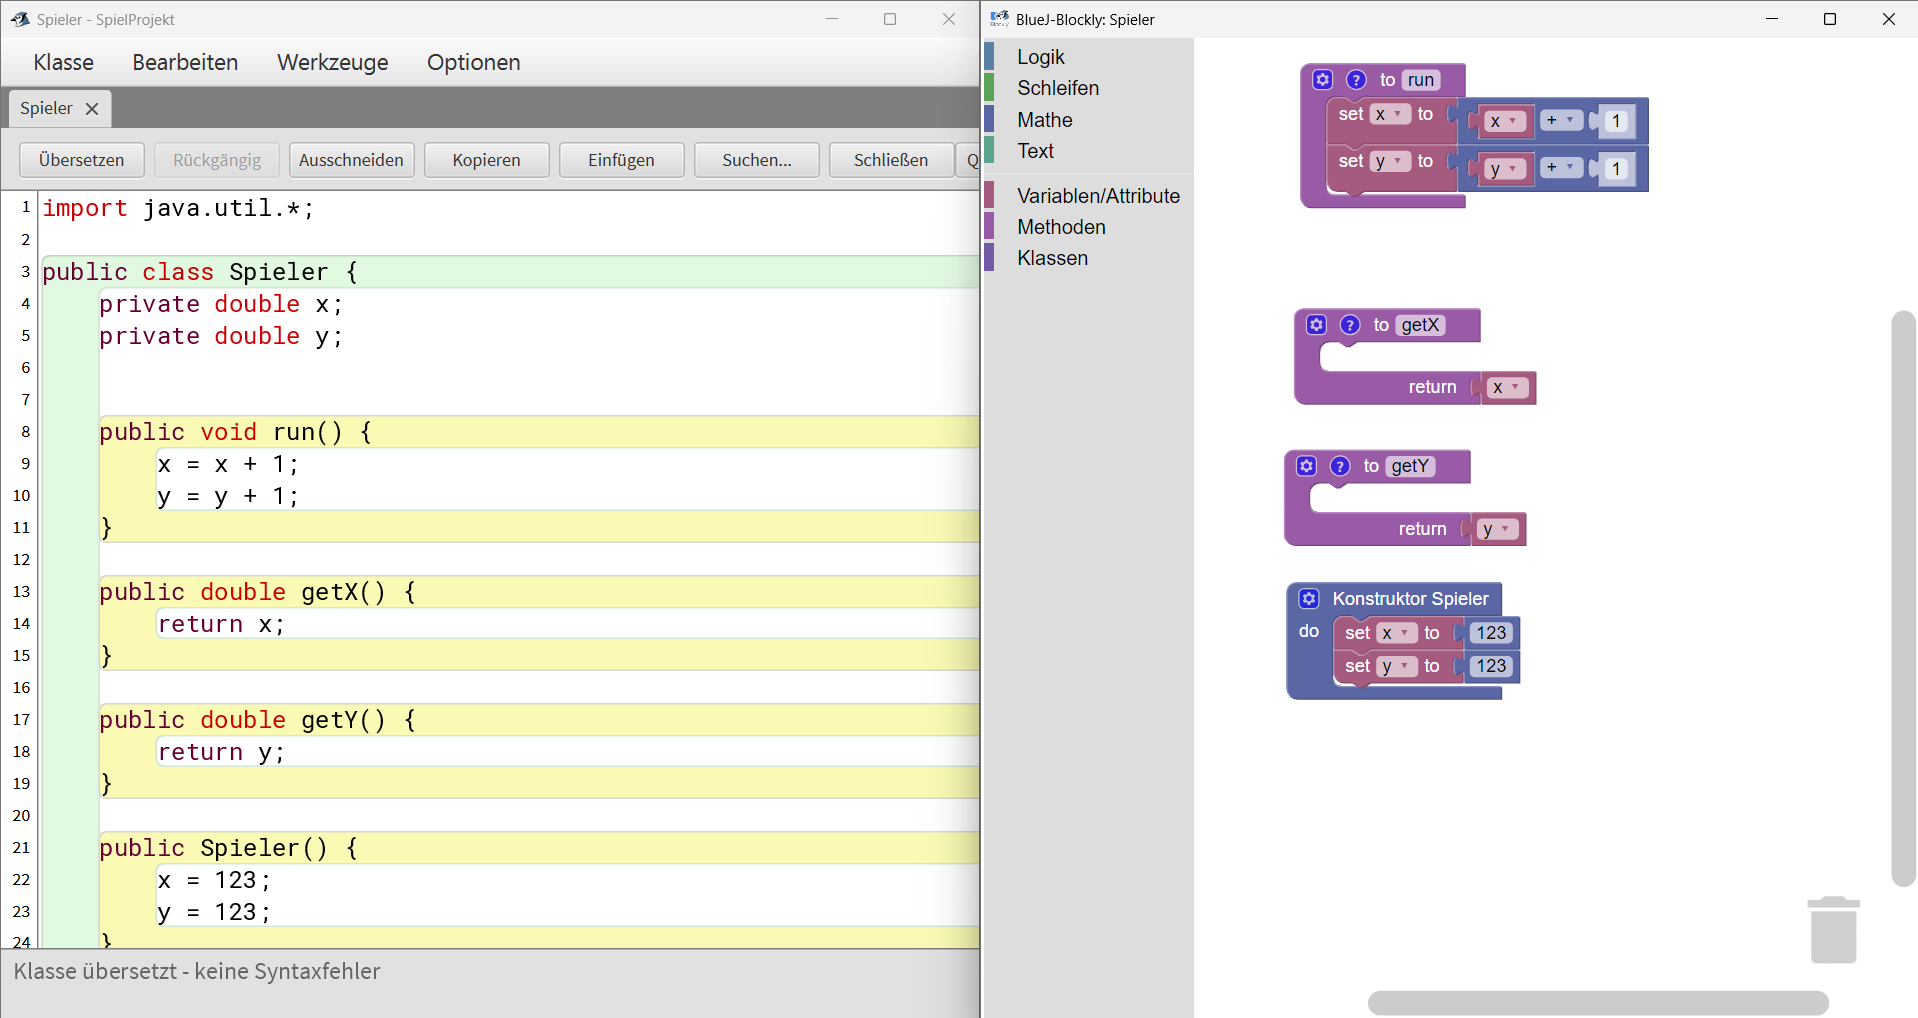Click the Übersetzen button

coord(82,160)
